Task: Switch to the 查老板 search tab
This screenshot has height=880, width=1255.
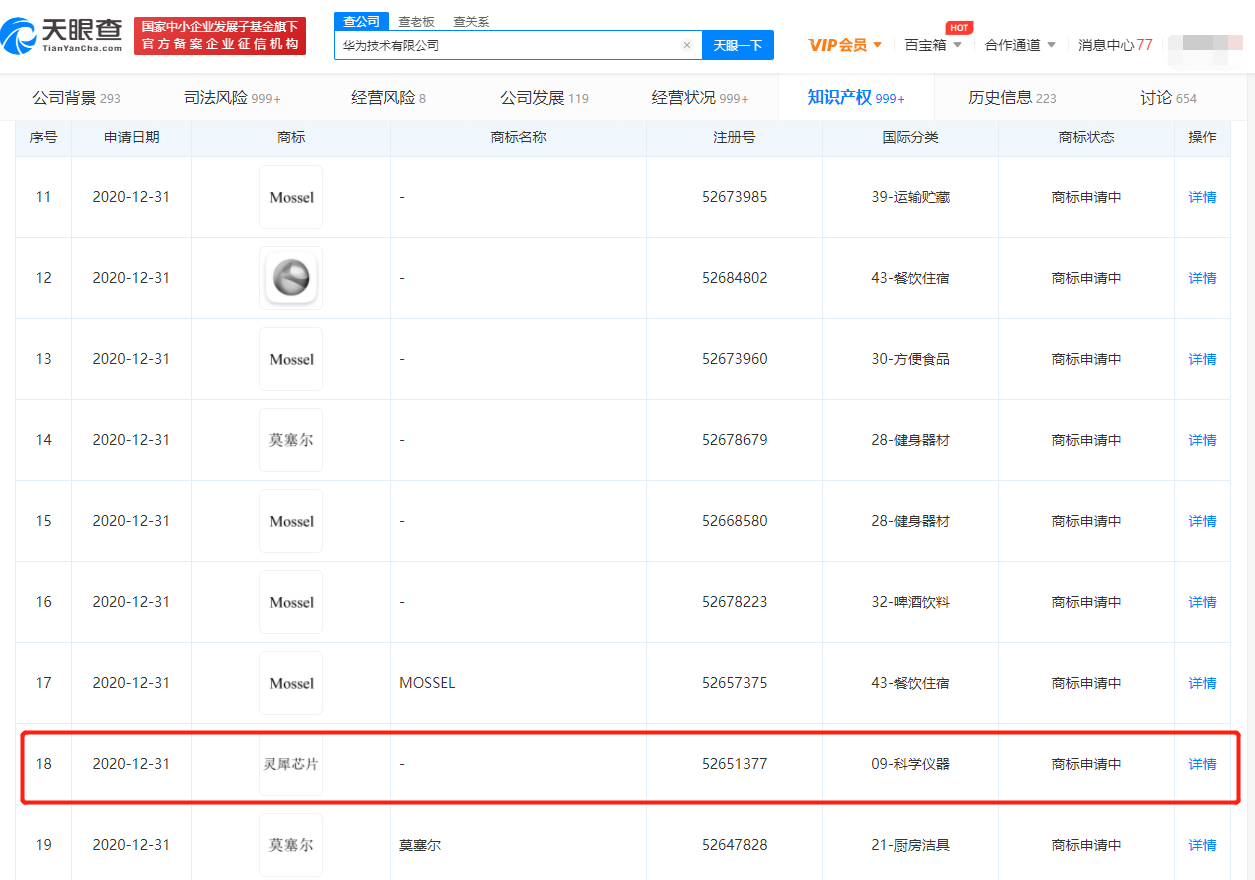Action: [417, 21]
